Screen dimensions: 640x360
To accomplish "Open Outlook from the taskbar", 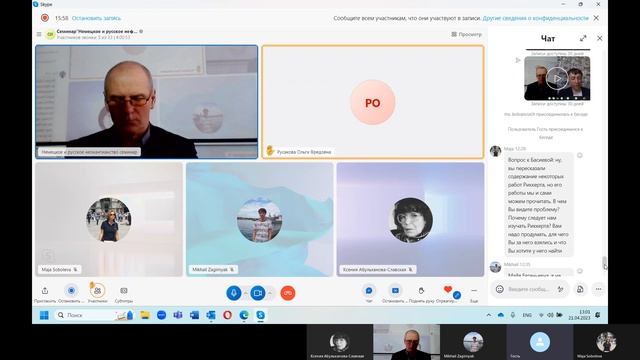I will pos(211,315).
